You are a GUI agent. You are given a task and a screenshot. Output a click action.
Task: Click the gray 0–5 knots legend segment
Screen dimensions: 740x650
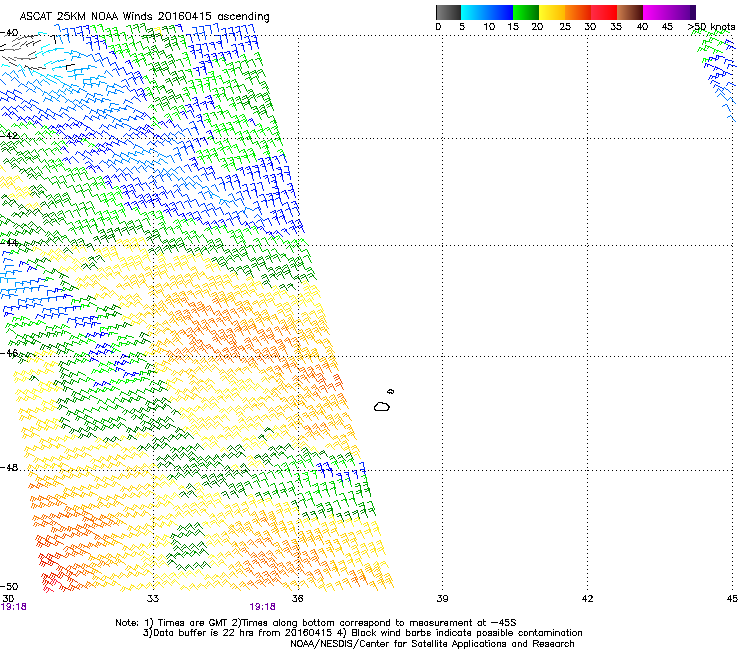point(448,12)
